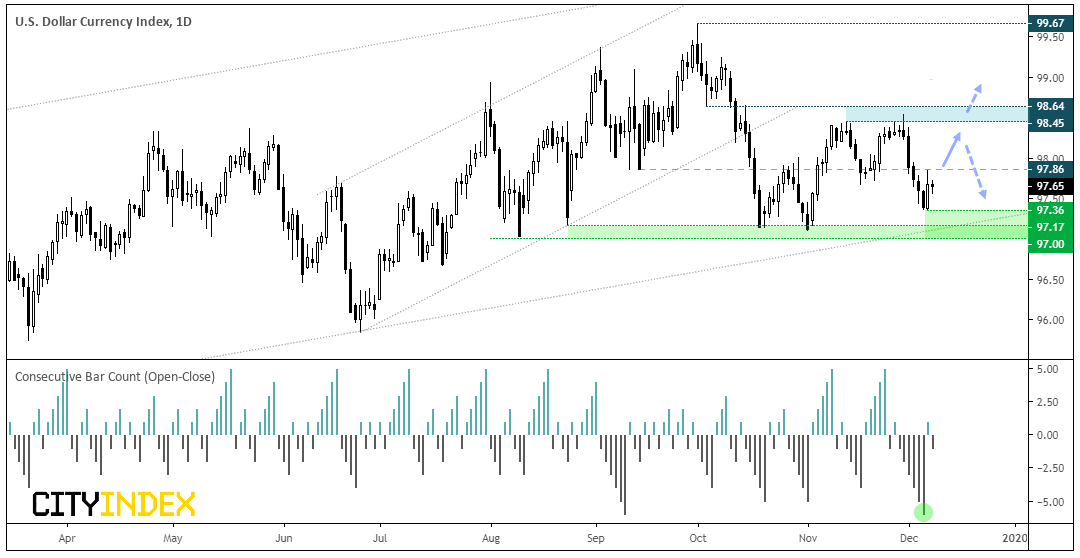The image size is (1080, 558).
Task: Click the Jul label on time axis
Action: pyautogui.click(x=380, y=536)
